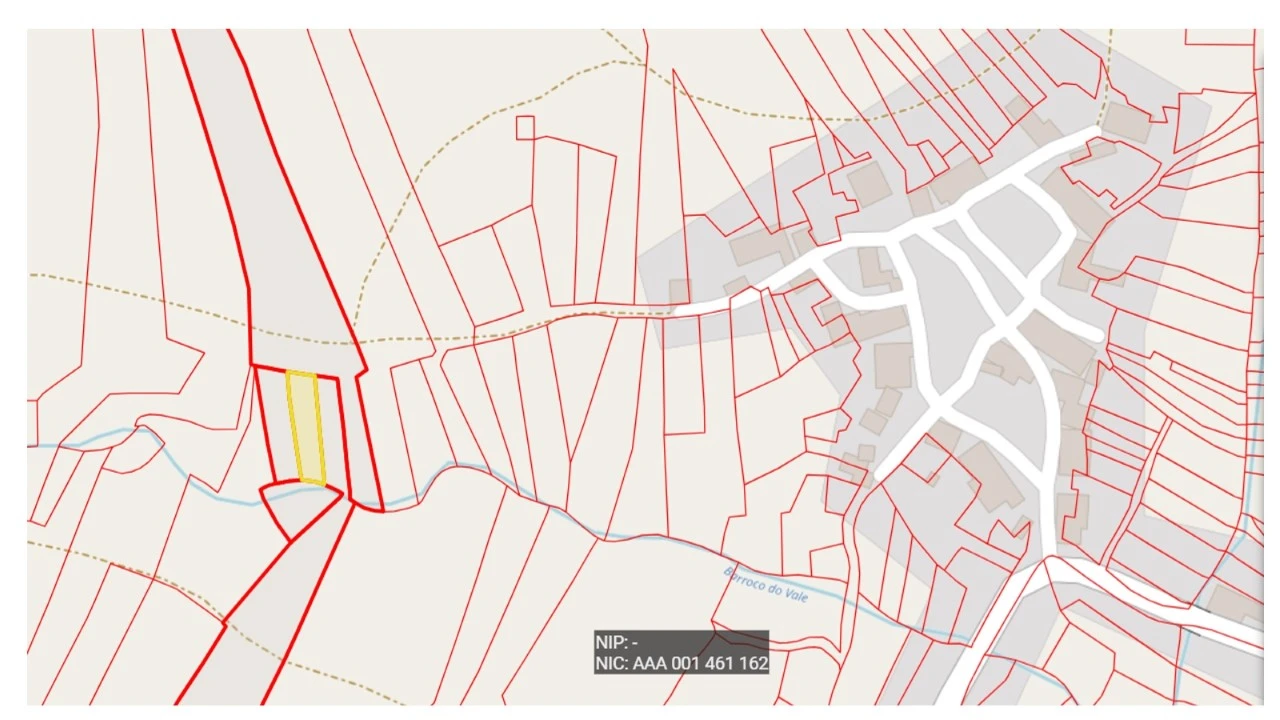The height and width of the screenshot is (720, 1280).
Task: Select the parcel directly right of the yellow parcel
Action: pyautogui.click(x=331, y=432)
